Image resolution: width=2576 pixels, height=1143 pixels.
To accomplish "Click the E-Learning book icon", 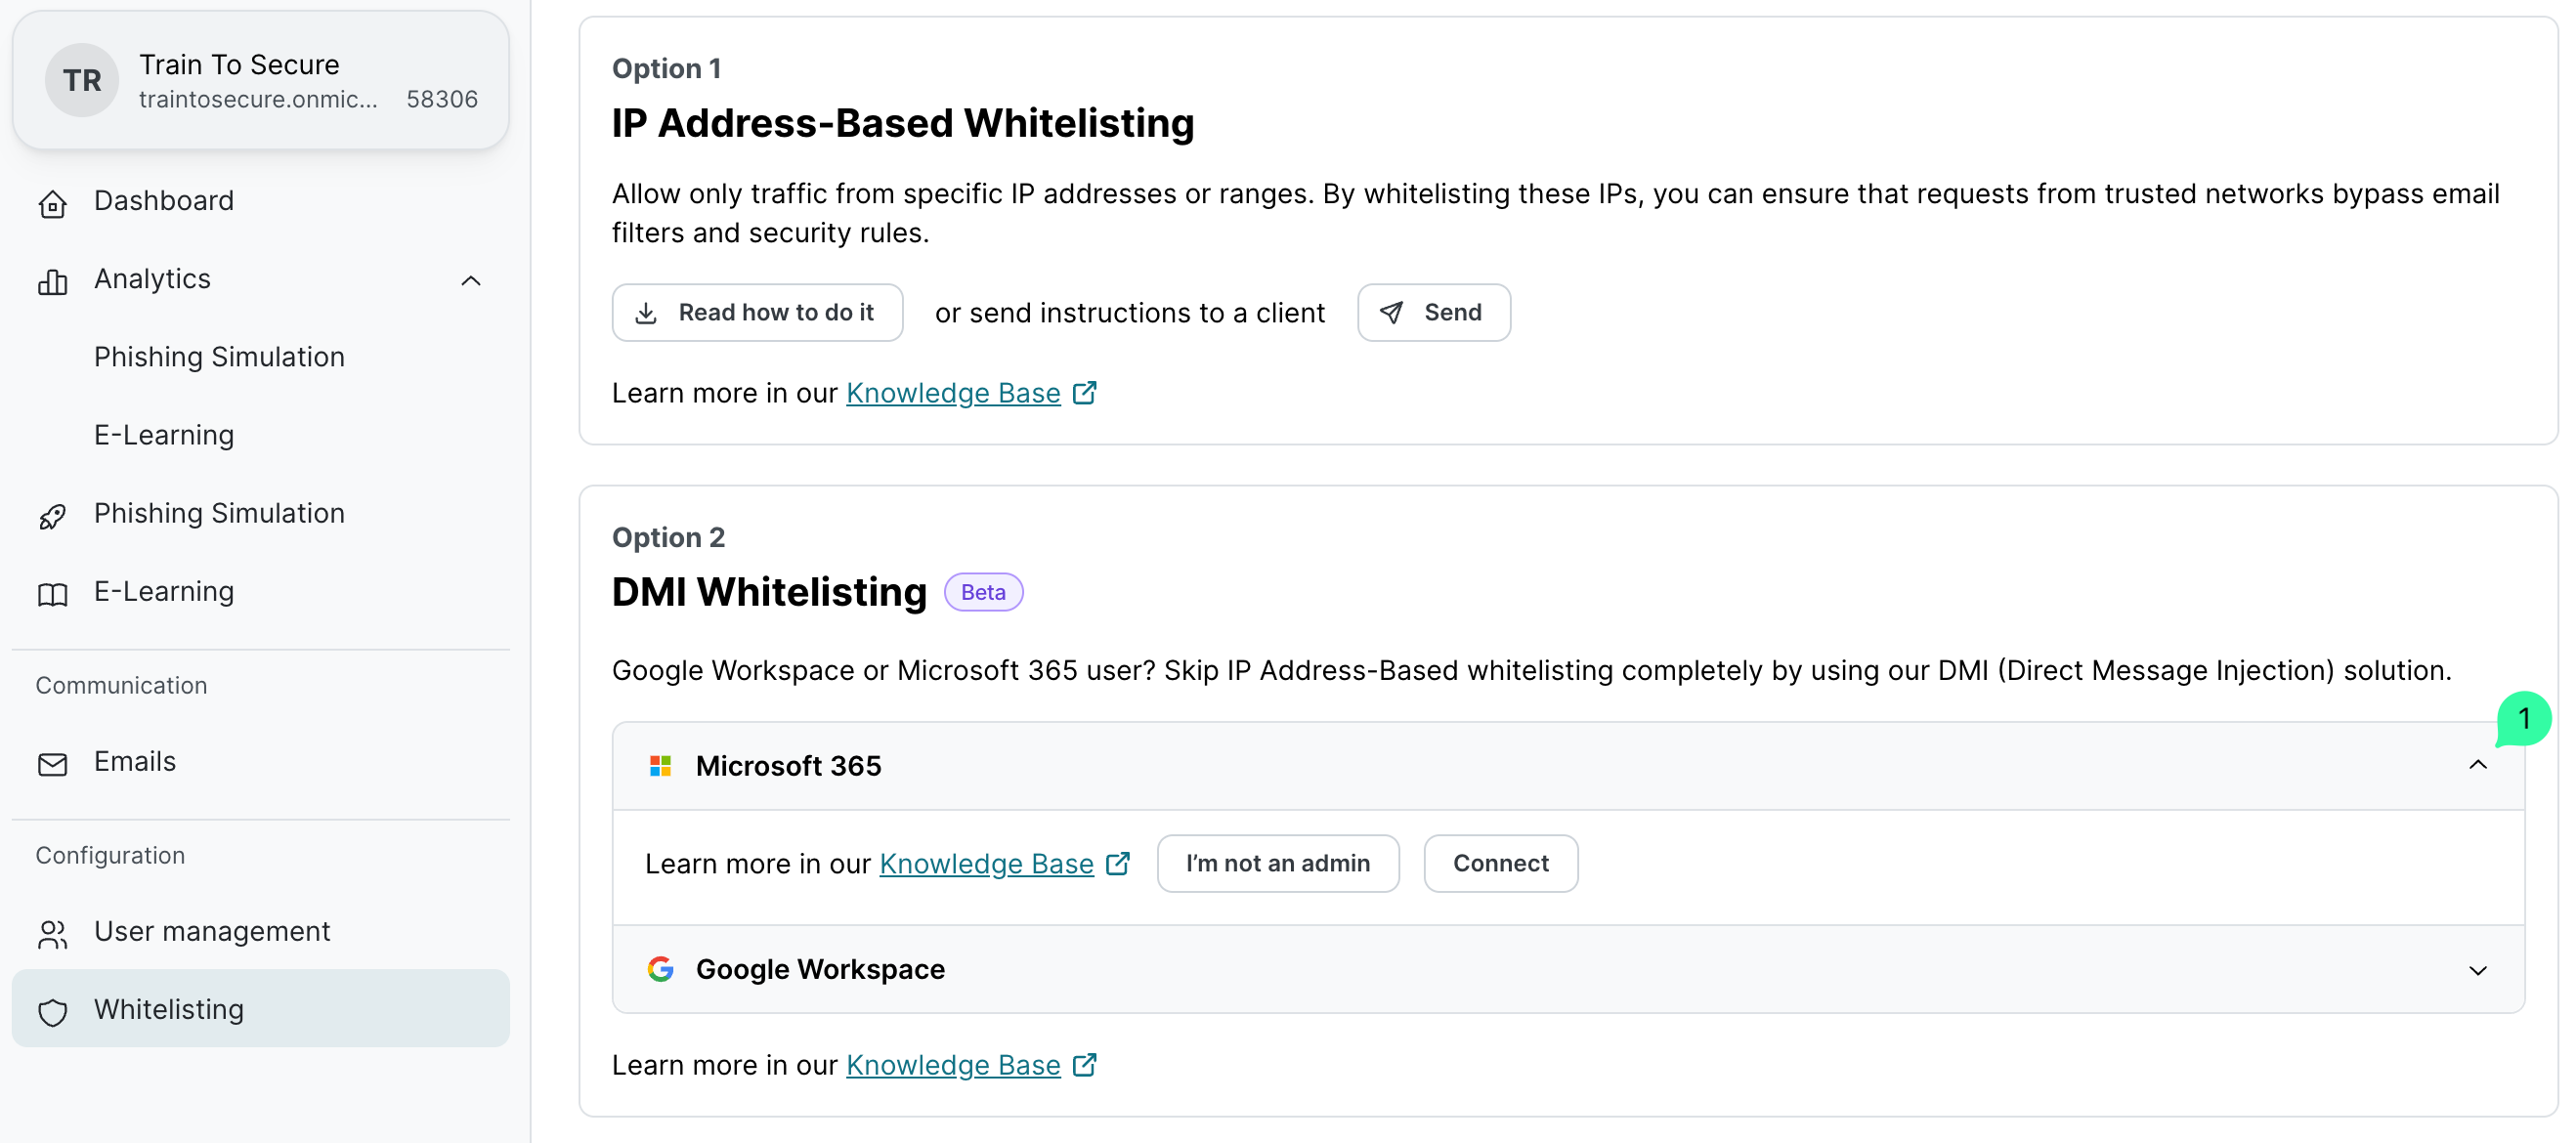I will pyautogui.click(x=52, y=594).
